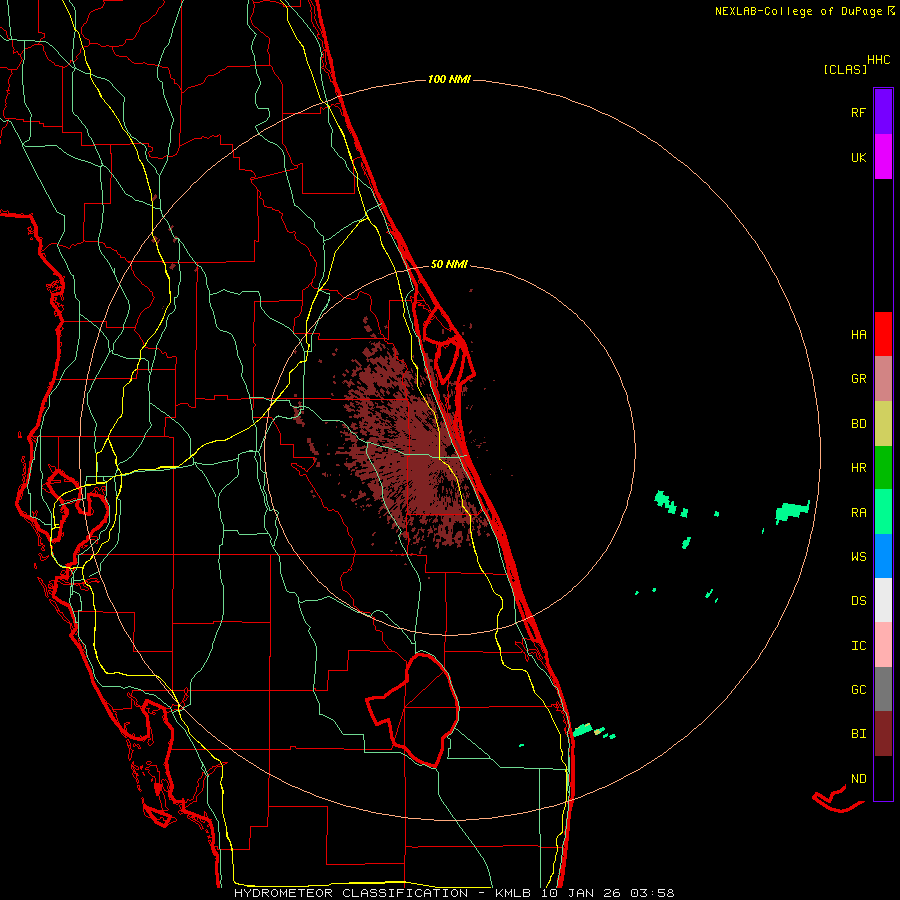900x900 pixels.
Task: Click the [CLAS] units label
Action: (x=845, y=69)
